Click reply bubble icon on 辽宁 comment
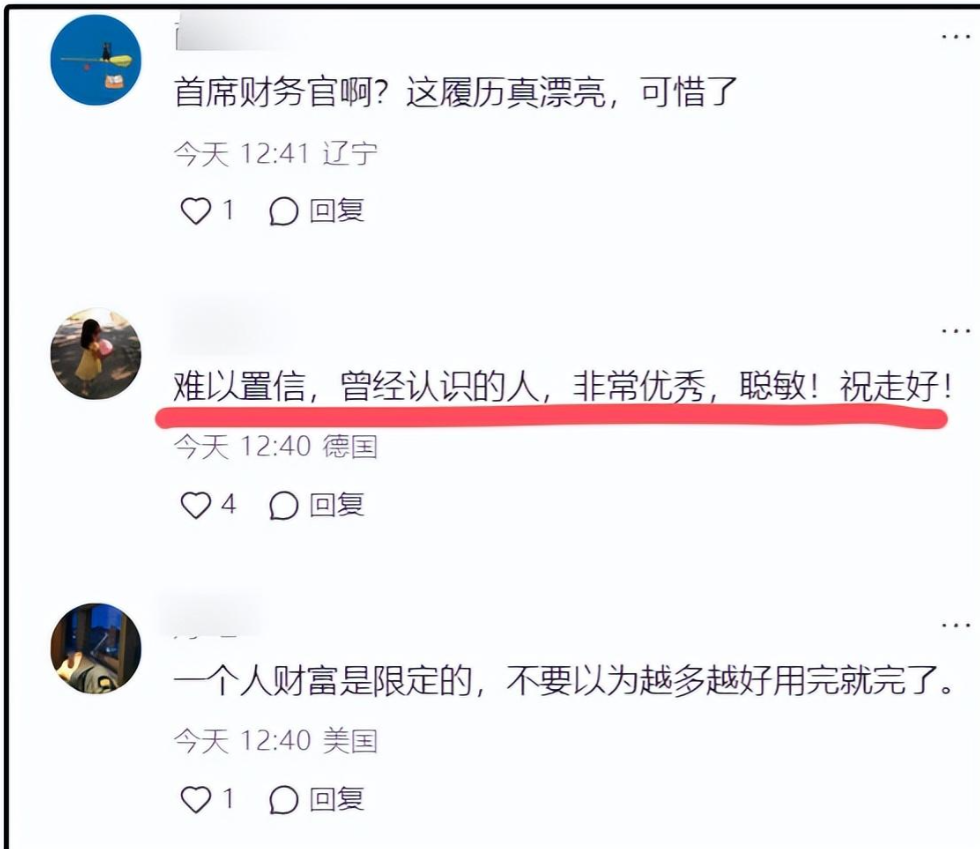The height and width of the screenshot is (849, 980). pos(283,211)
